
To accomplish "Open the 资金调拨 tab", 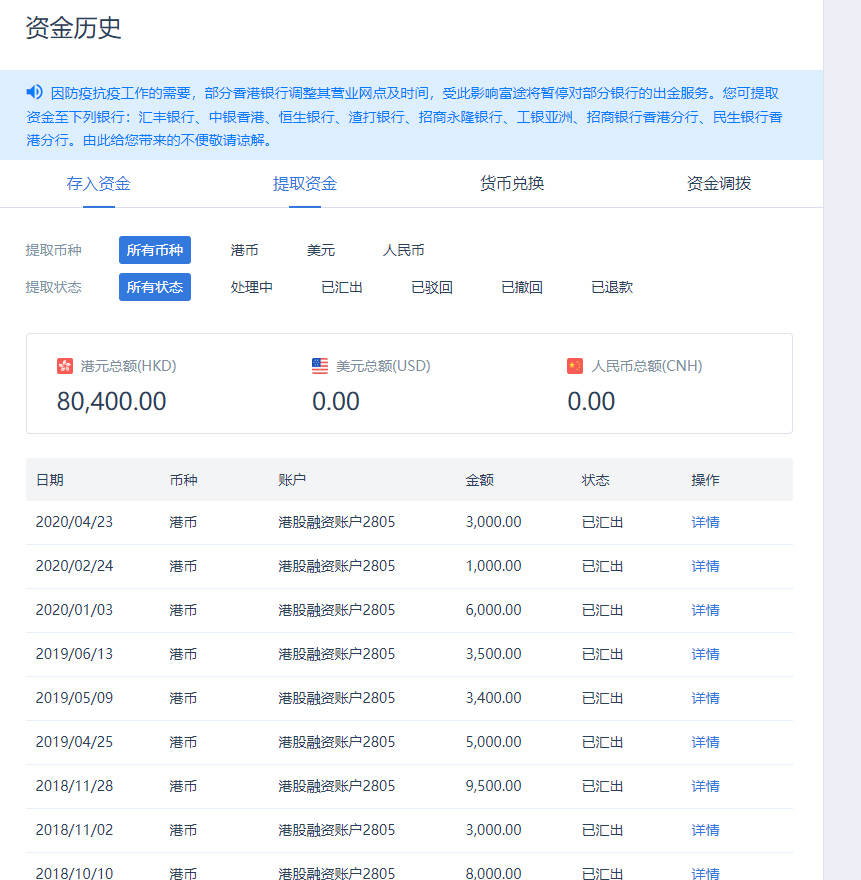I will tap(719, 184).
